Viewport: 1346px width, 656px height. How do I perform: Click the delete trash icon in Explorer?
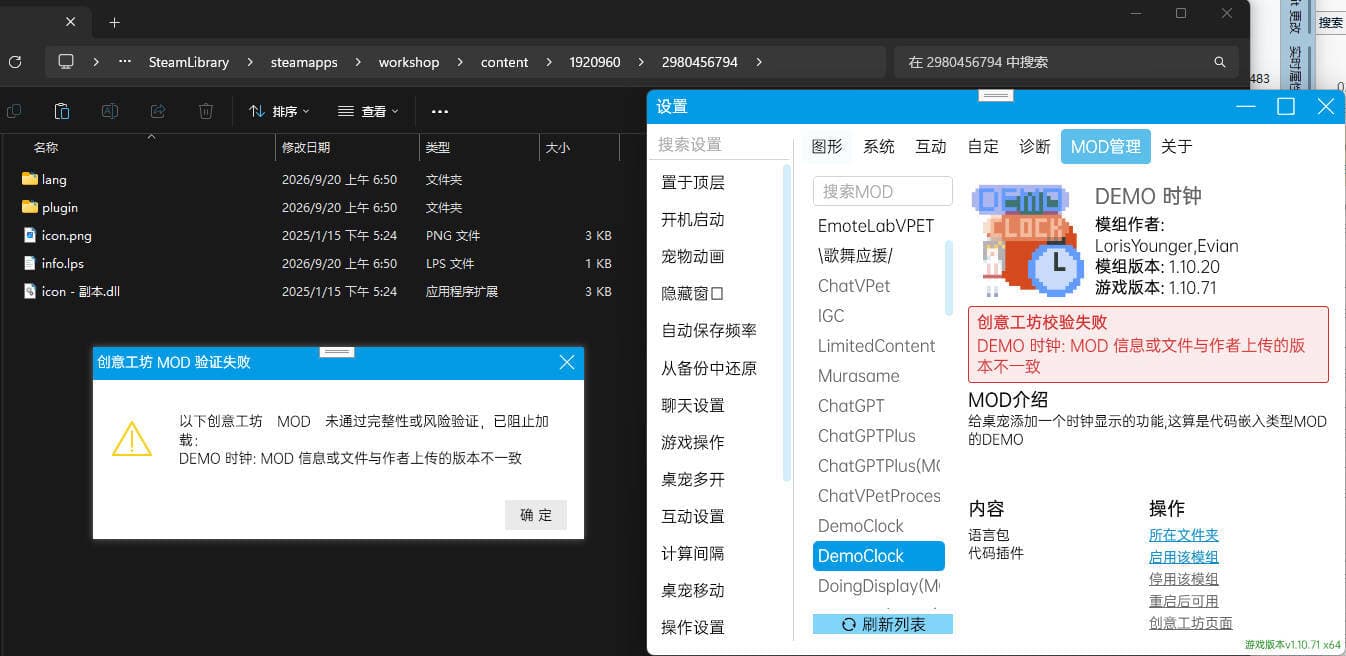tap(206, 111)
